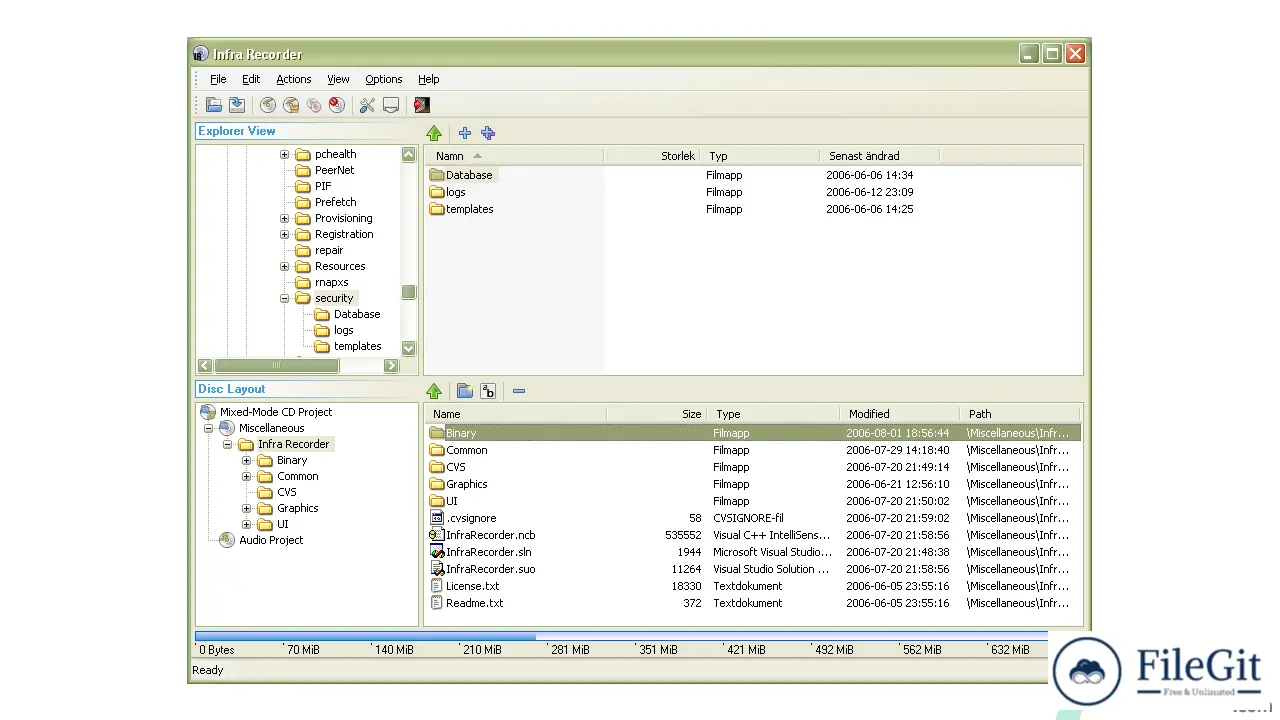Open the Help menu

tap(428, 79)
